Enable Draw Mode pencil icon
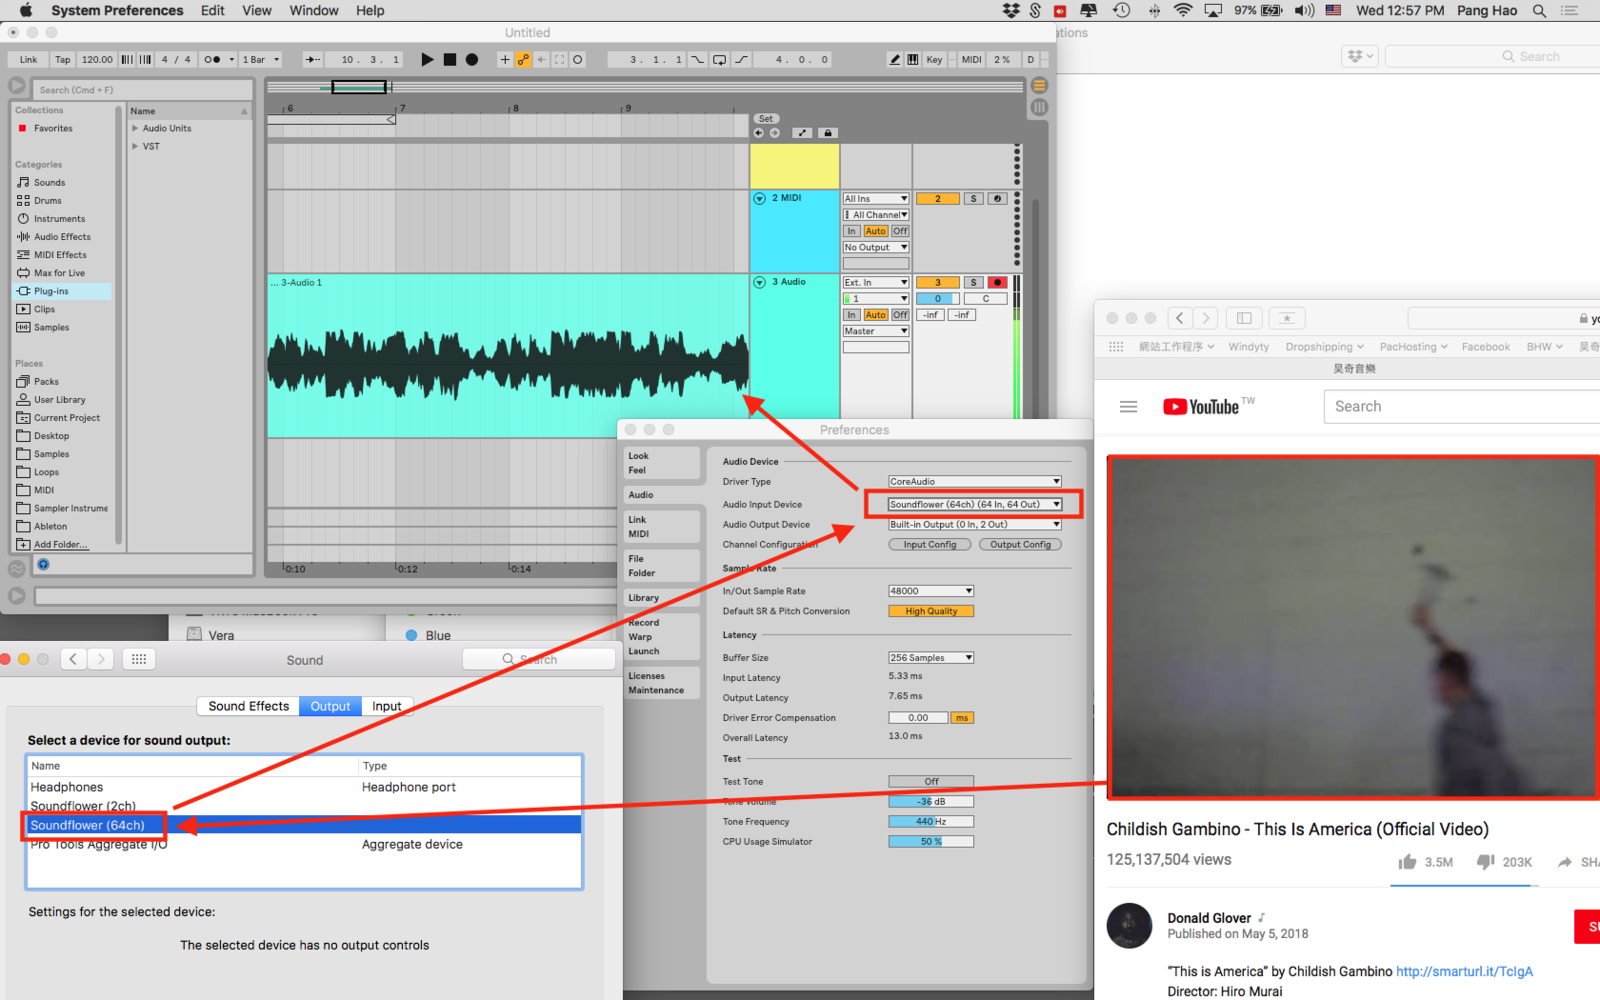This screenshot has height=1000, width=1600. point(895,60)
